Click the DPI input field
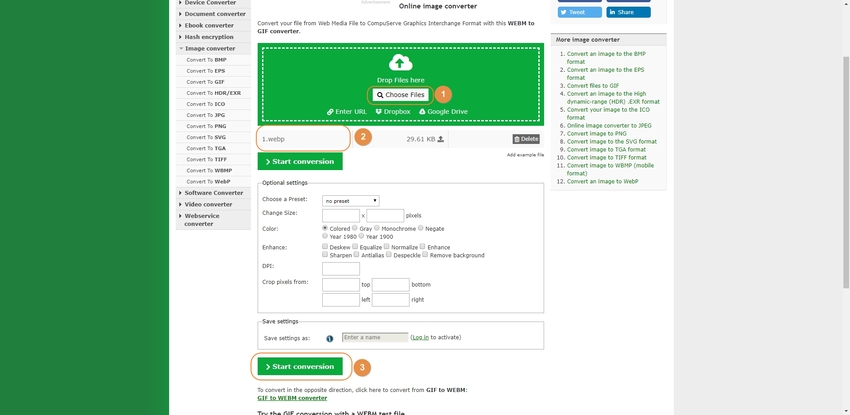Screen dimensions: 850x415 [340, 269]
